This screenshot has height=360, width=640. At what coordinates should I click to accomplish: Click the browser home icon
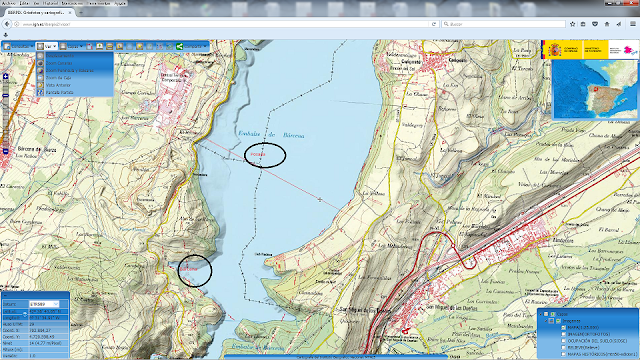pyautogui.click(x=607, y=24)
